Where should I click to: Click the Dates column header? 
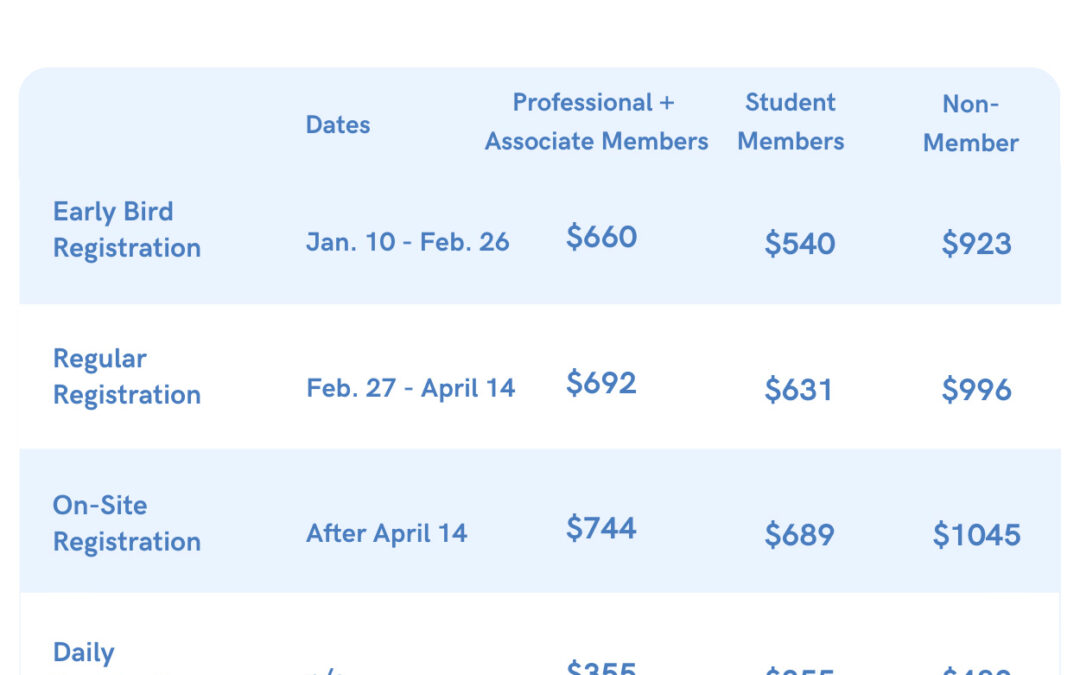click(338, 125)
